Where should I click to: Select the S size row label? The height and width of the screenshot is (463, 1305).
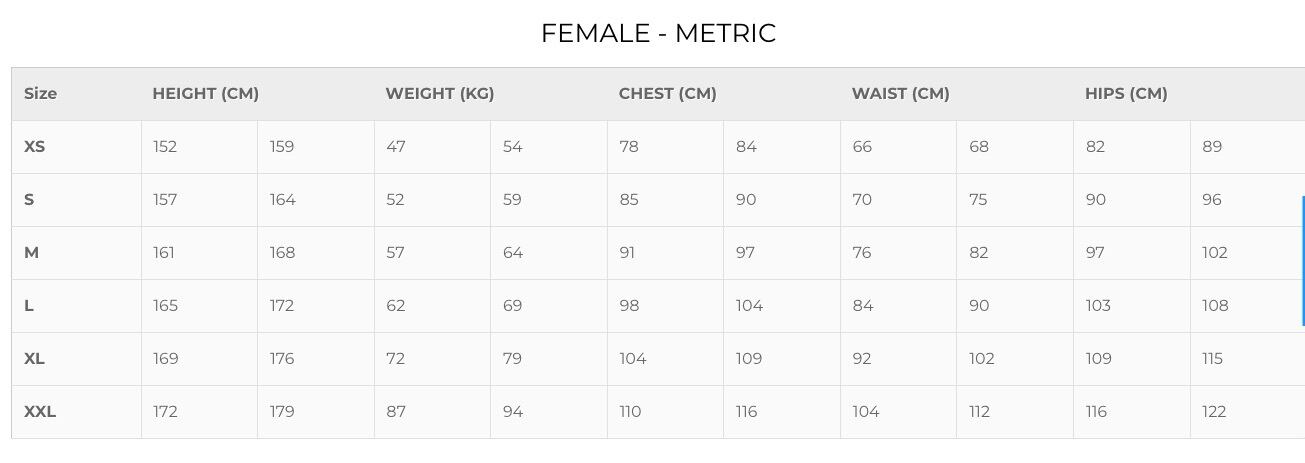29,200
